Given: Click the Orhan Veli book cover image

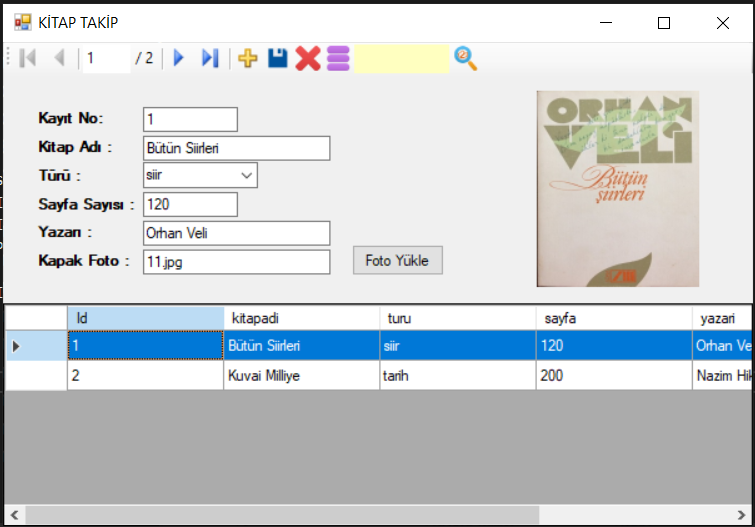Looking at the screenshot, I should coord(617,189).
